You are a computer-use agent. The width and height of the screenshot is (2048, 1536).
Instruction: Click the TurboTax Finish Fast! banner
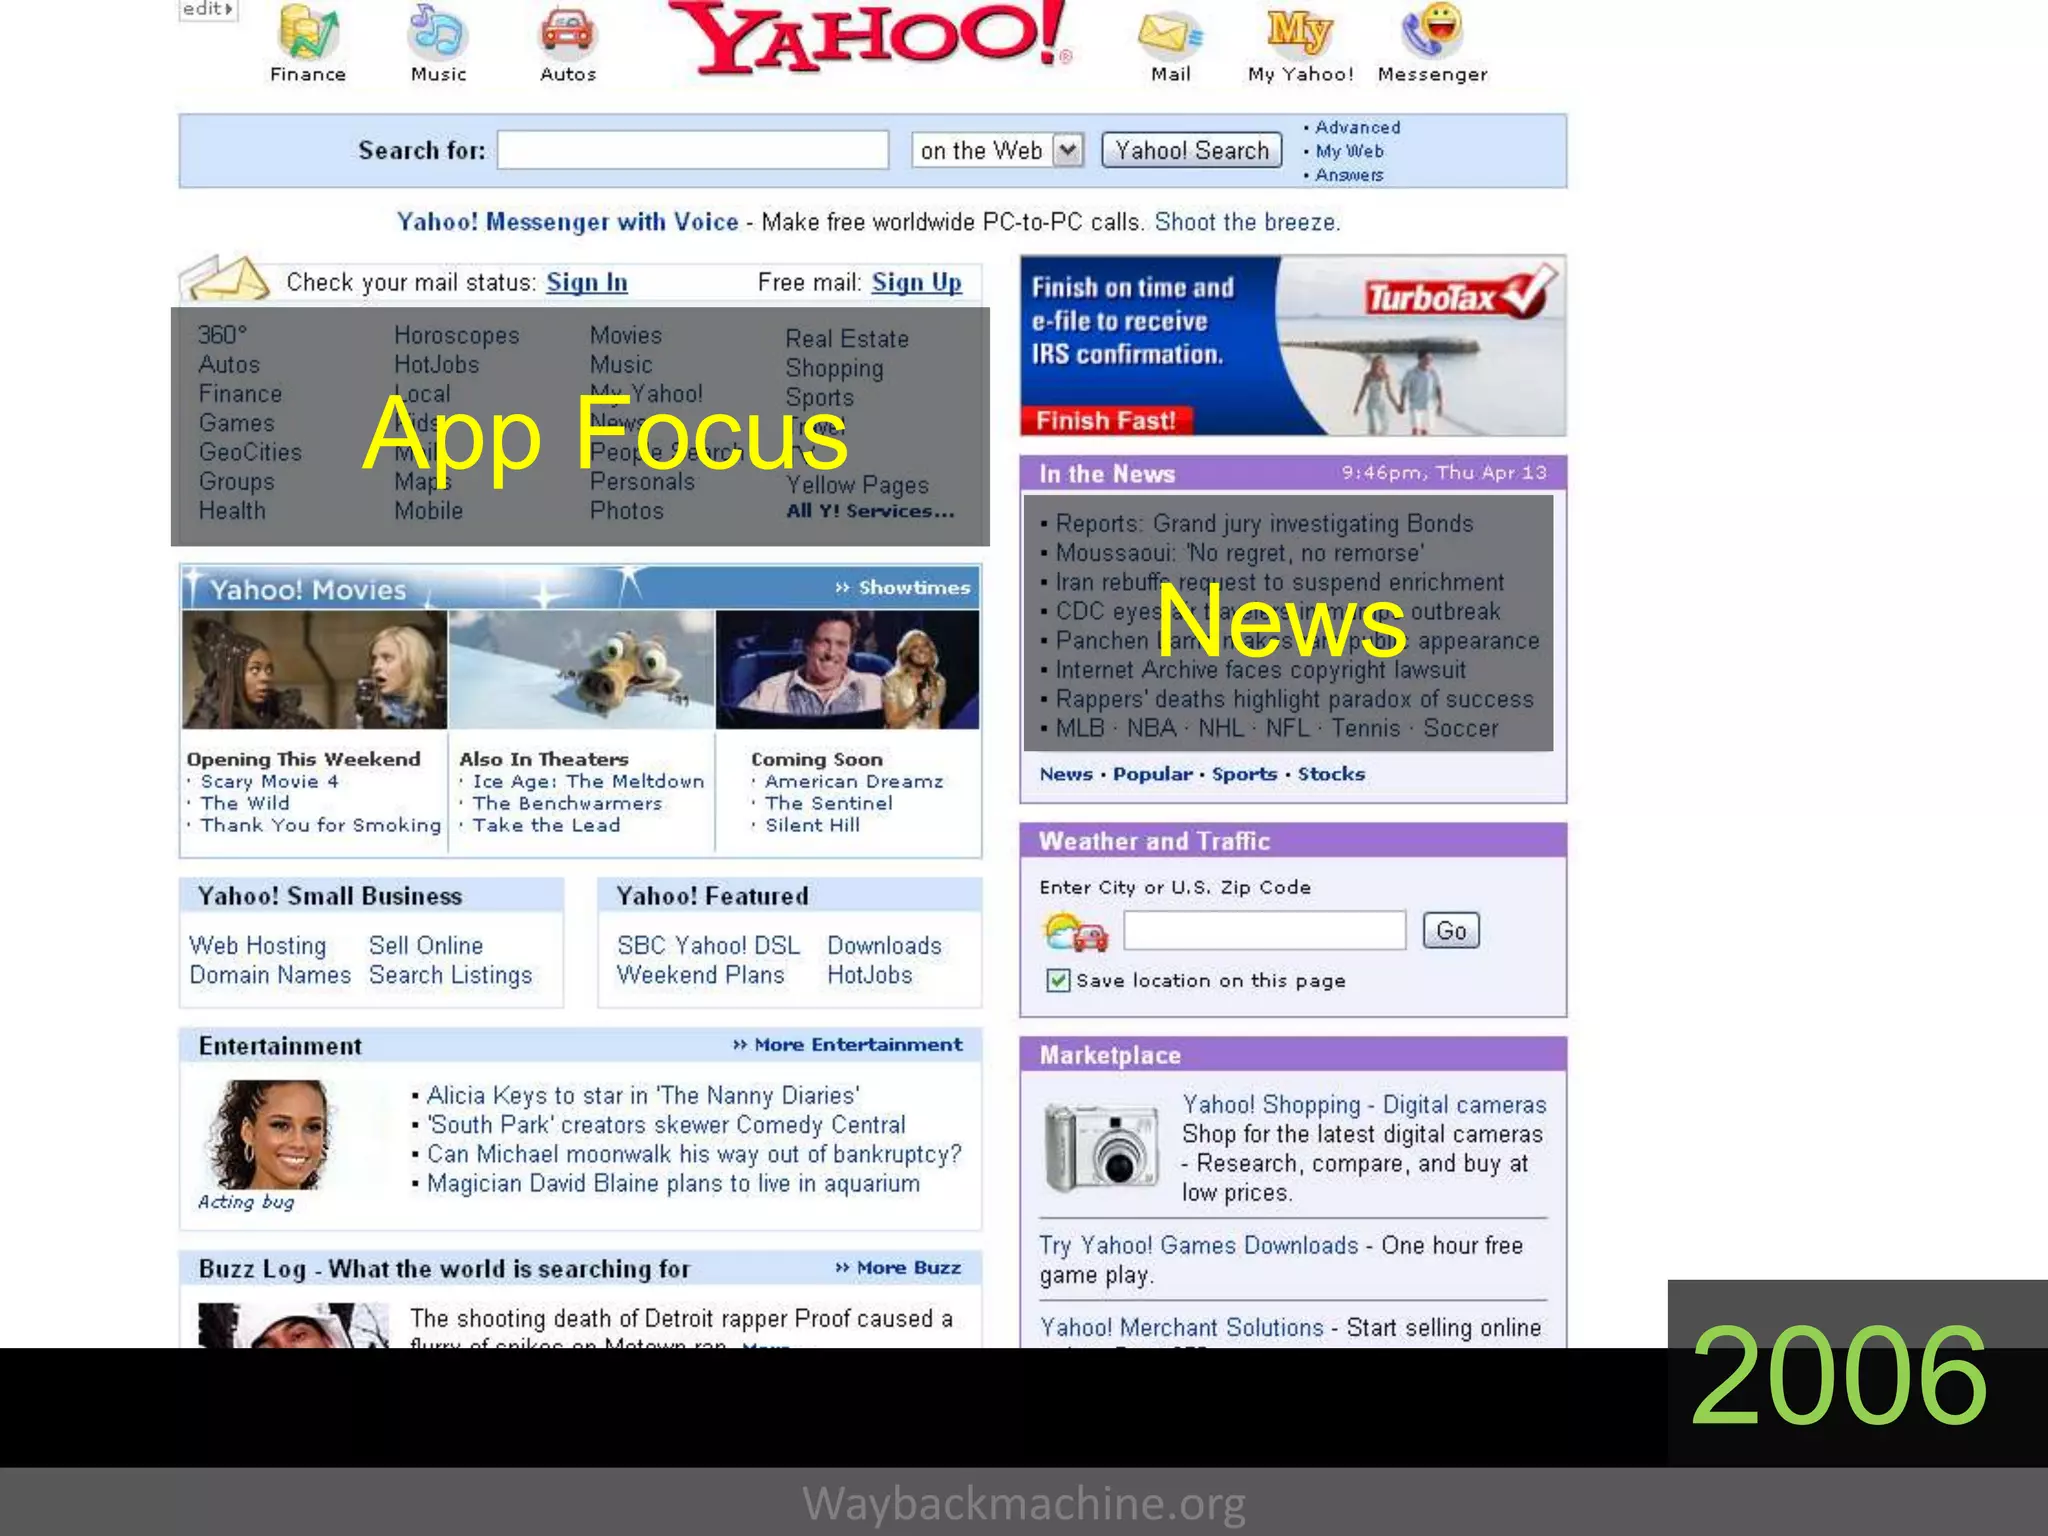(x=1292, y=346)
